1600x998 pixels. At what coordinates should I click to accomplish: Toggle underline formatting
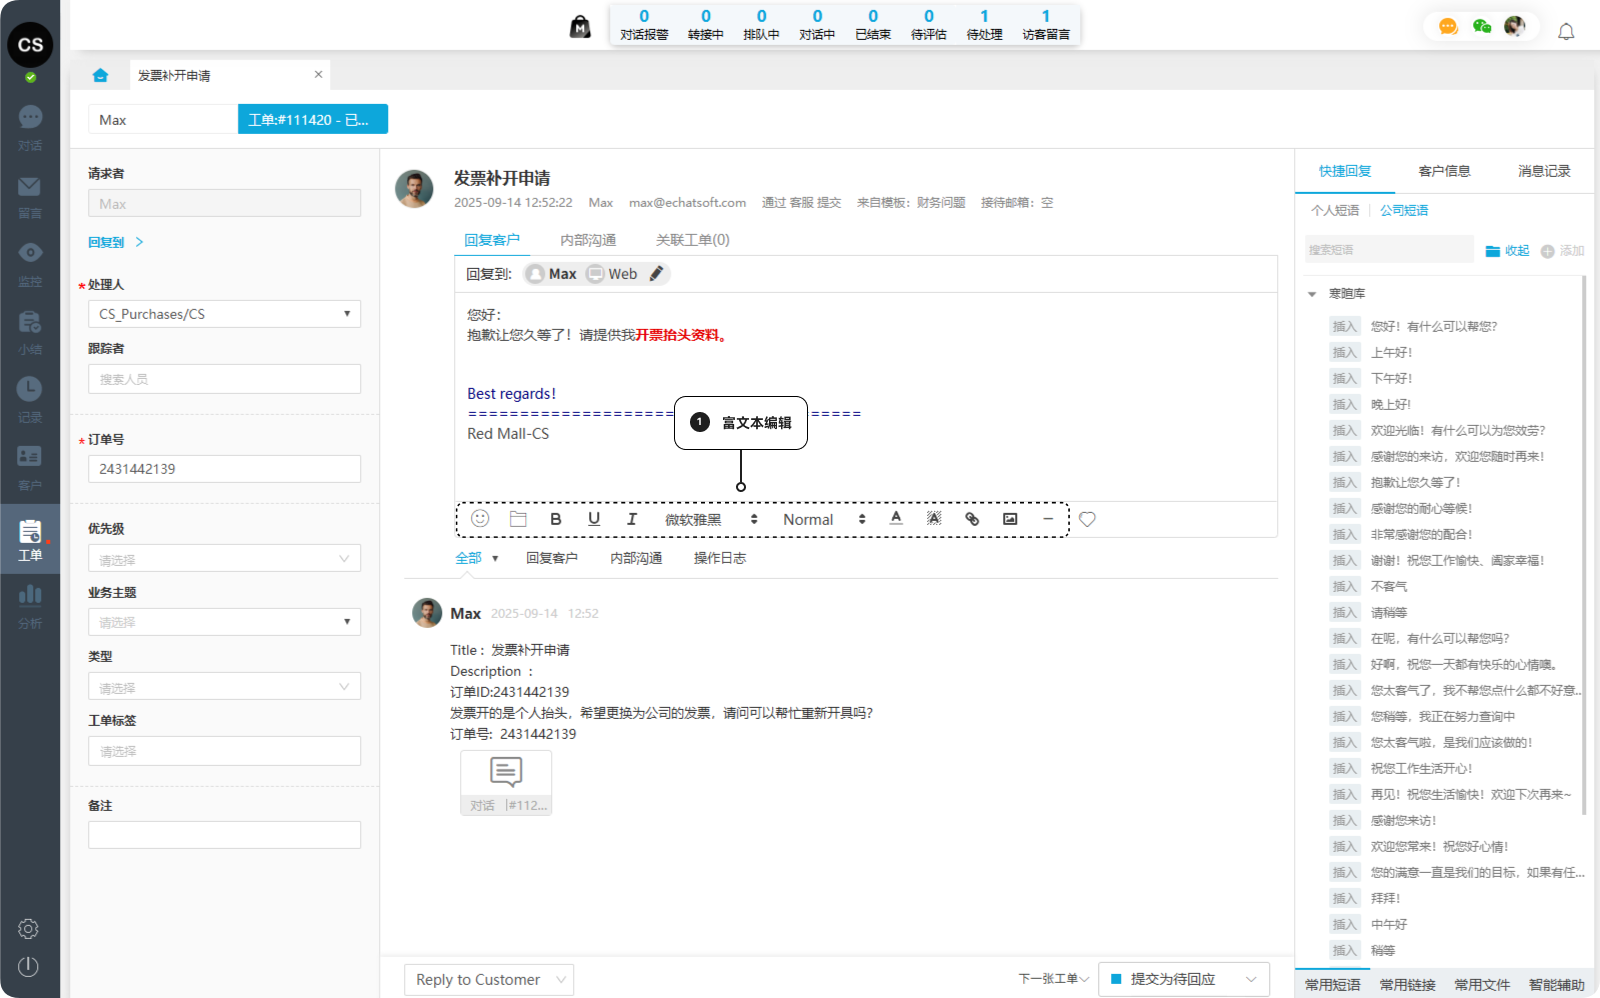(594, 519)
